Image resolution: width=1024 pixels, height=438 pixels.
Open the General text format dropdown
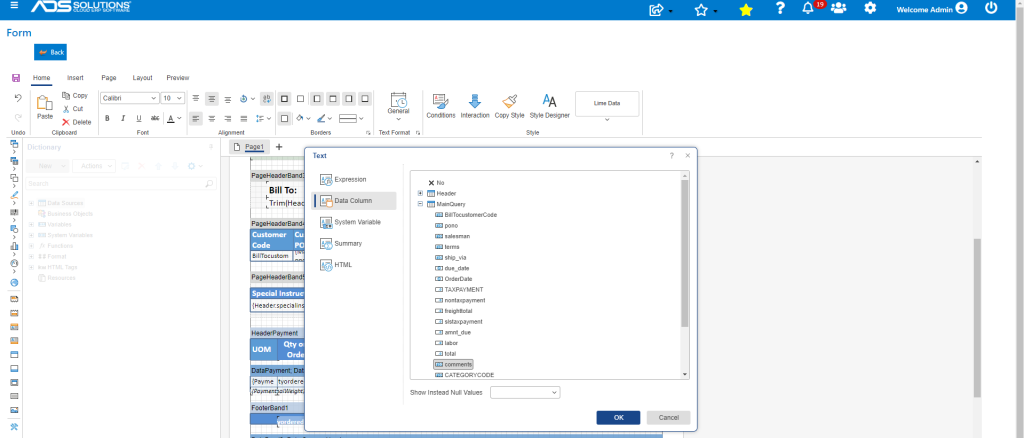pos(398,106)
